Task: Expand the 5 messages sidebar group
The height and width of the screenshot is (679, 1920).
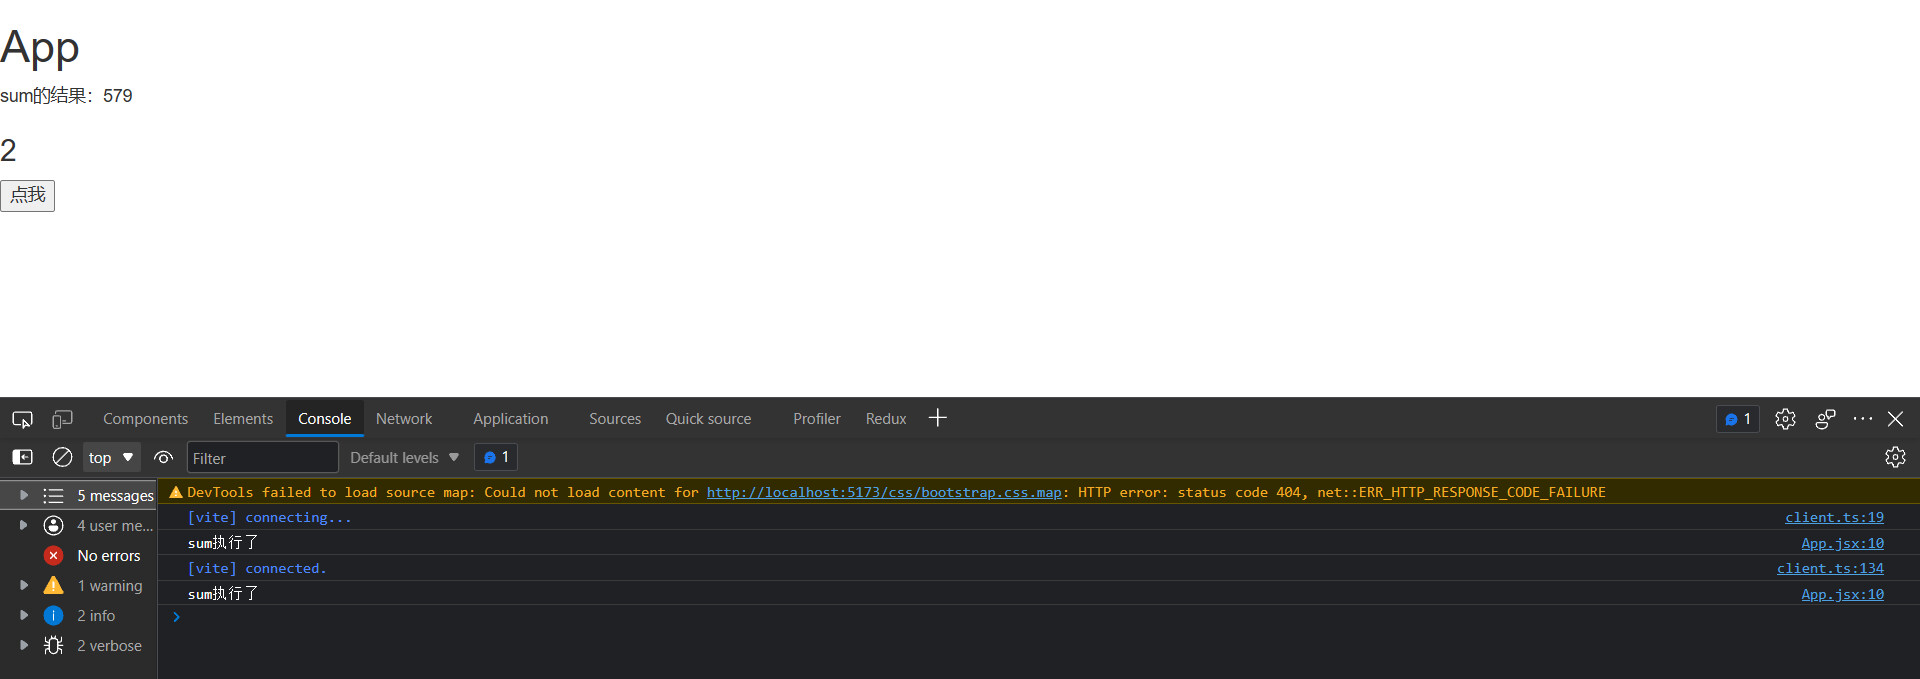Action: [24, 495]
